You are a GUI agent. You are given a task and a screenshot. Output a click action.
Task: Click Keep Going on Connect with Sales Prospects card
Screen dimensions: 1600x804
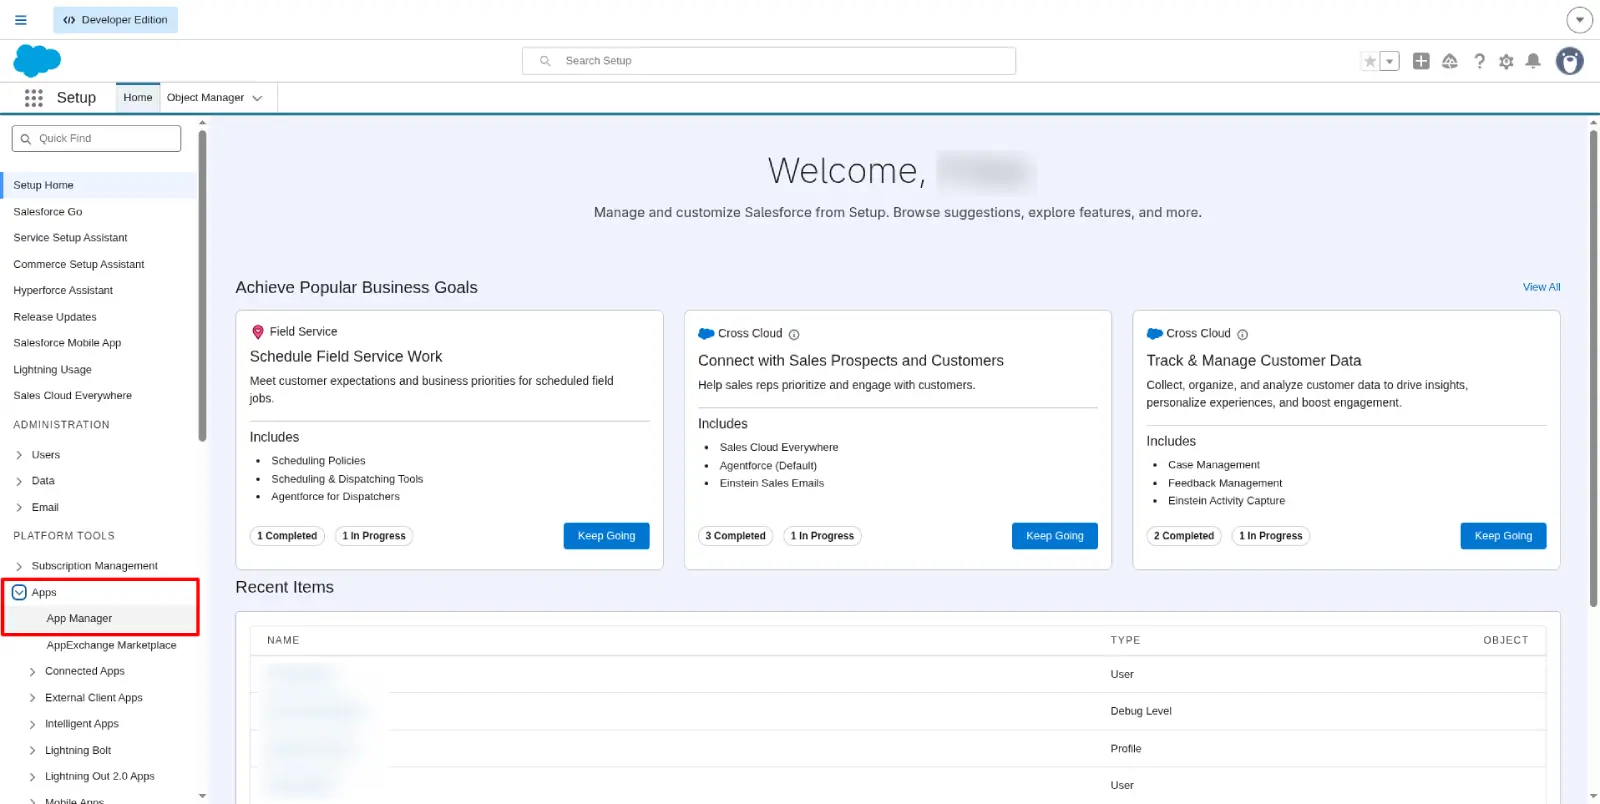coord(1055,536)
